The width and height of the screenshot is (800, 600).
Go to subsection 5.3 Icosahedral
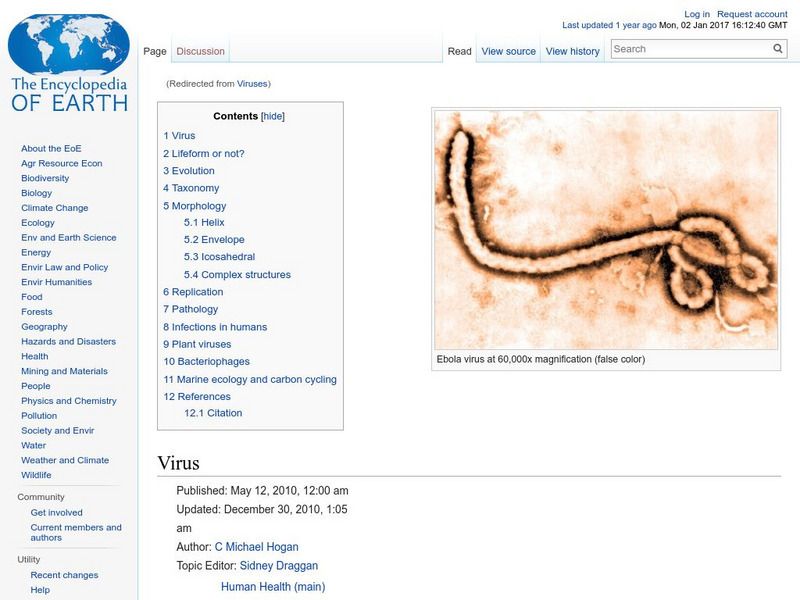pos(219,257)
